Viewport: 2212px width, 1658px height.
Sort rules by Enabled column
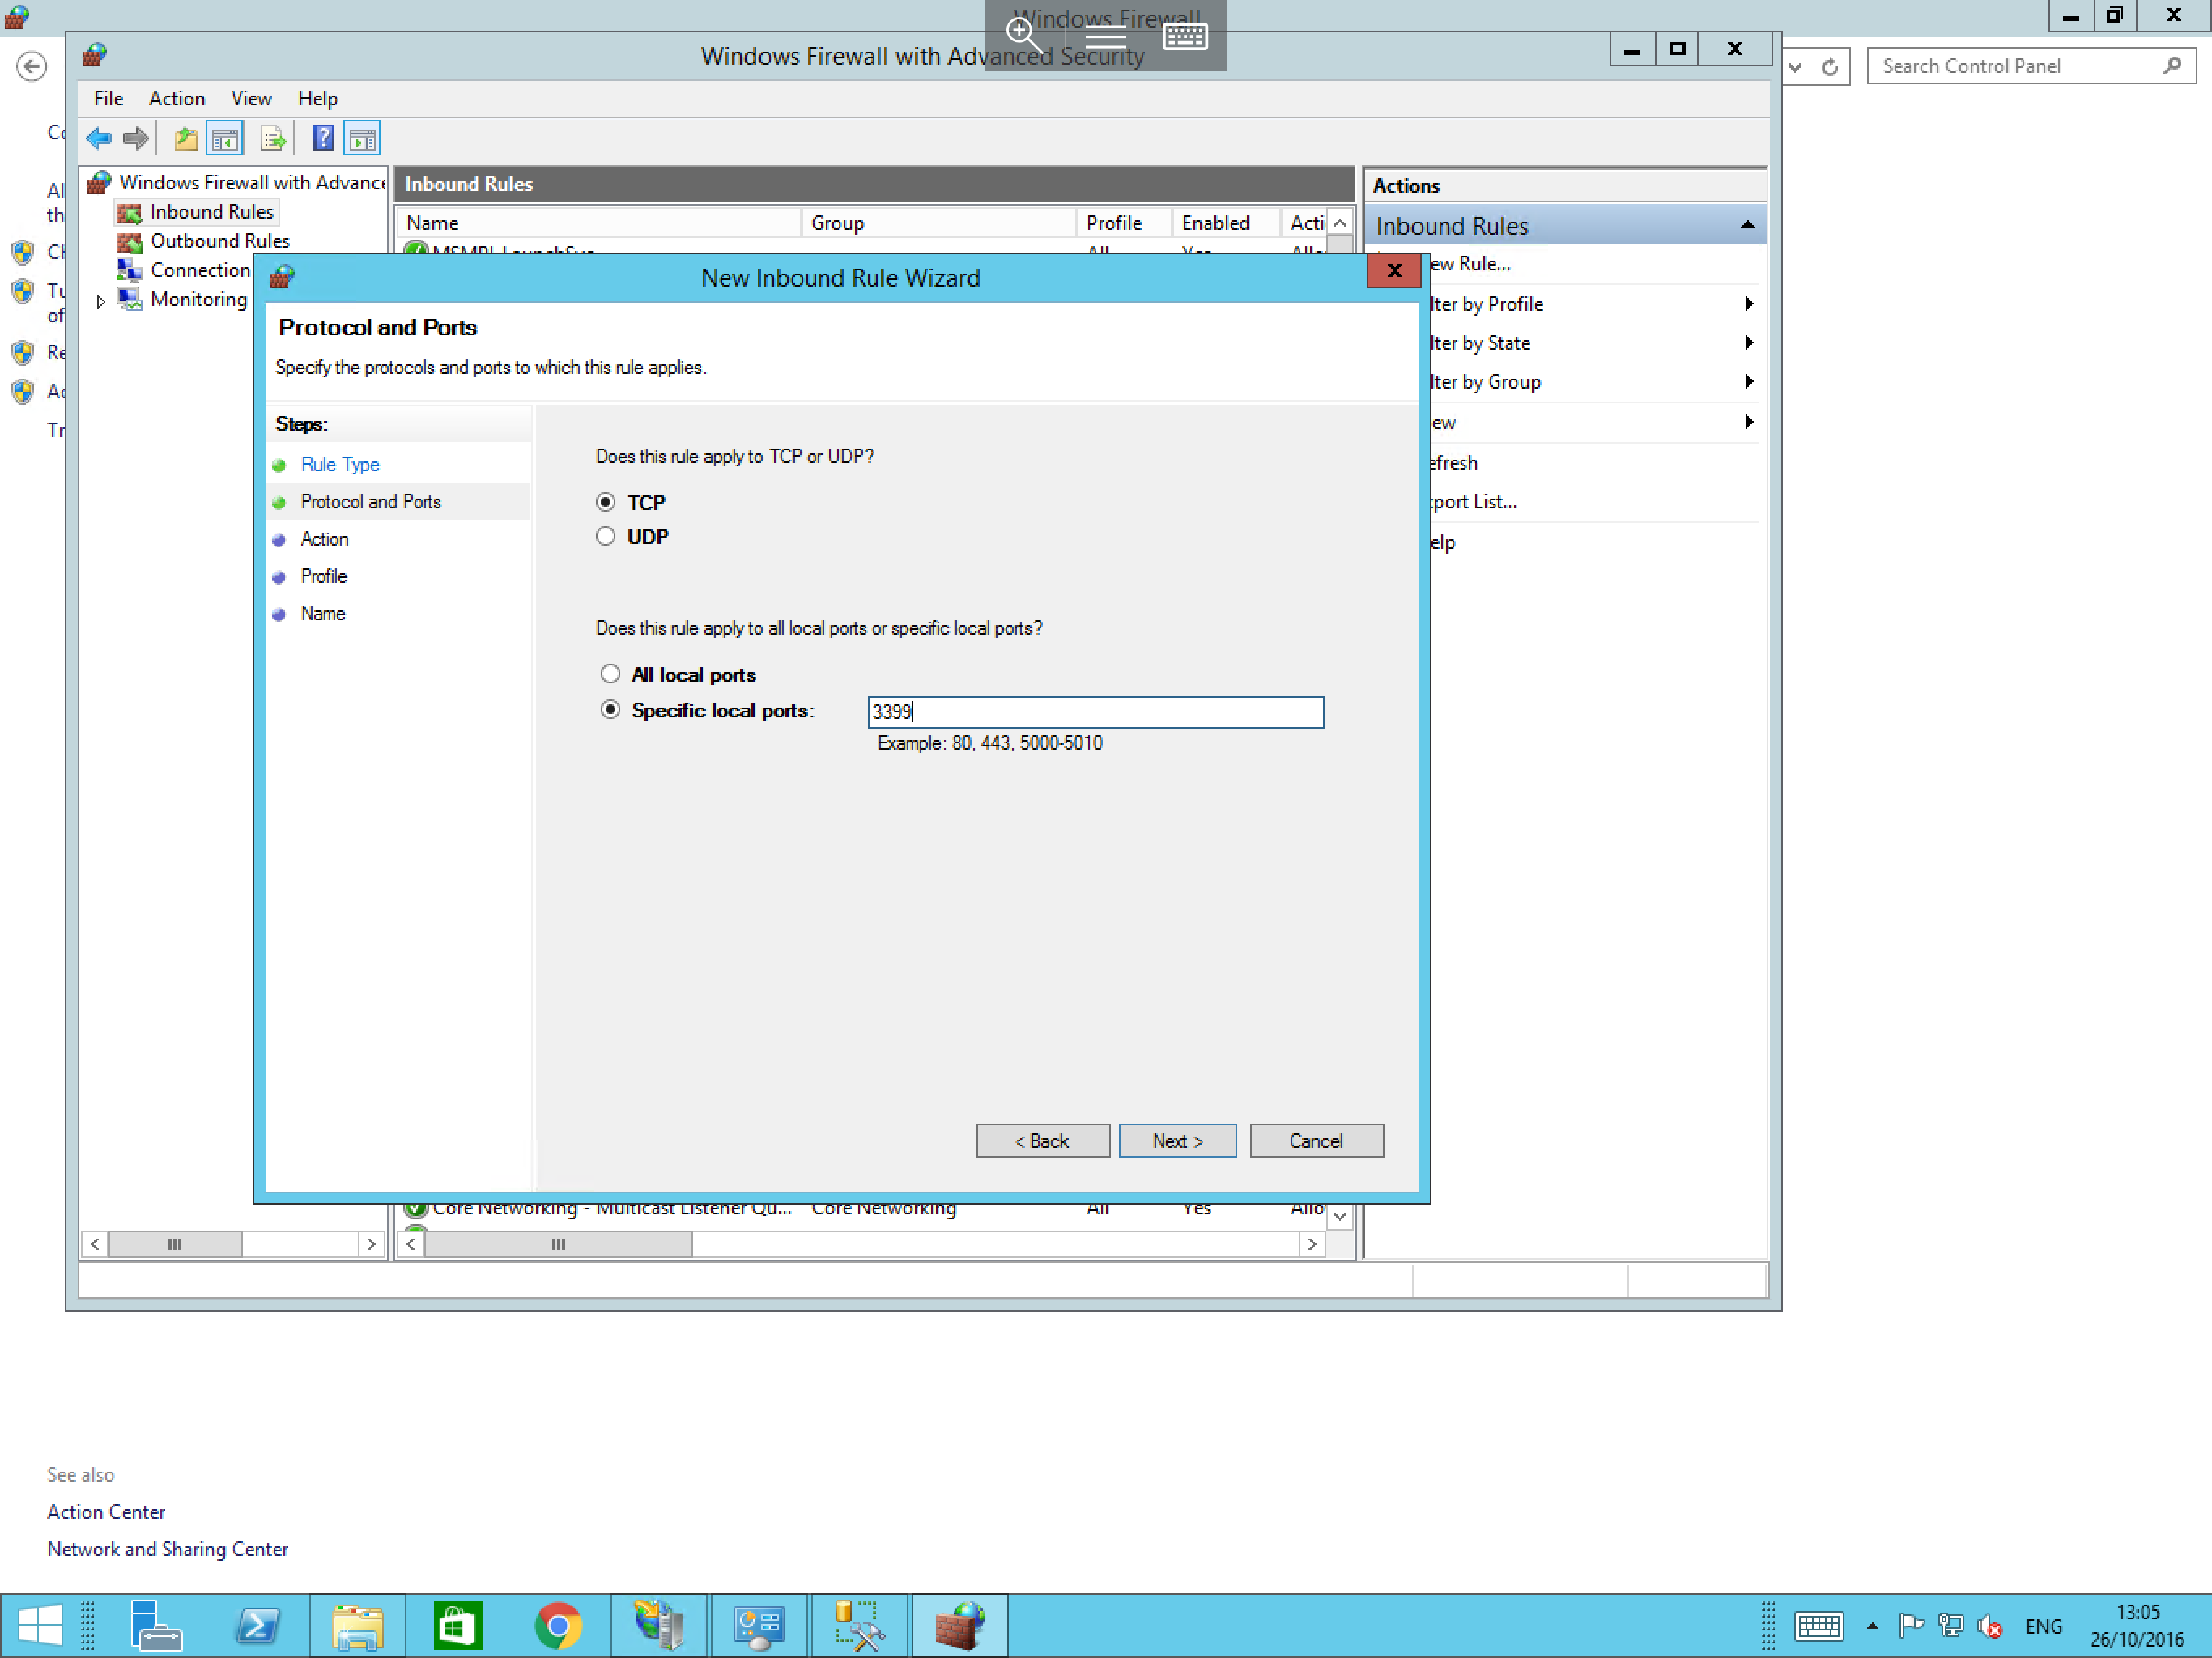[x=1225, y=222]
